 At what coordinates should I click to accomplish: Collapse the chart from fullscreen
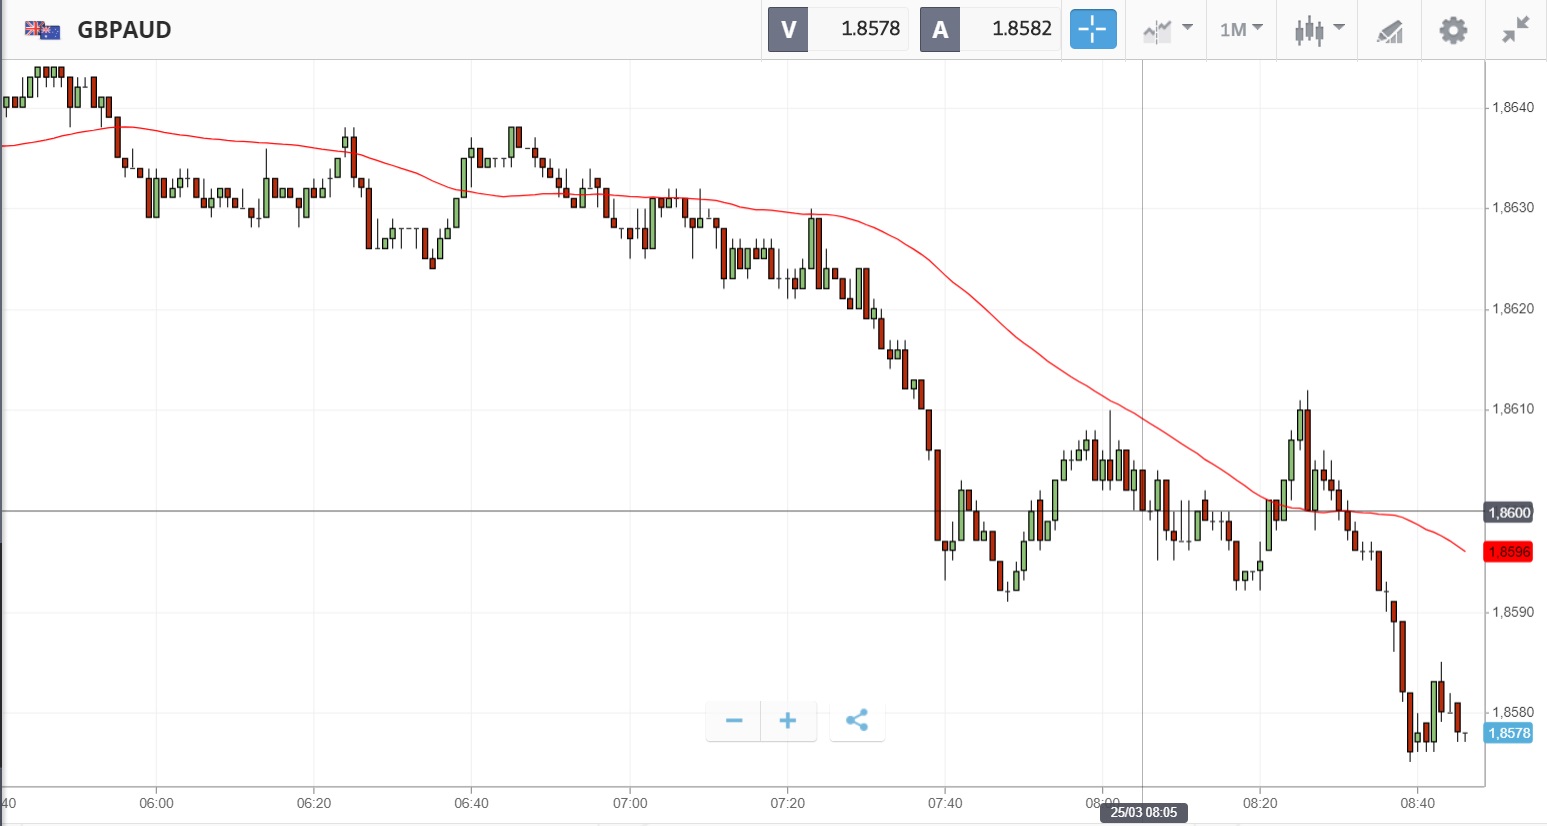(1515, 30)
